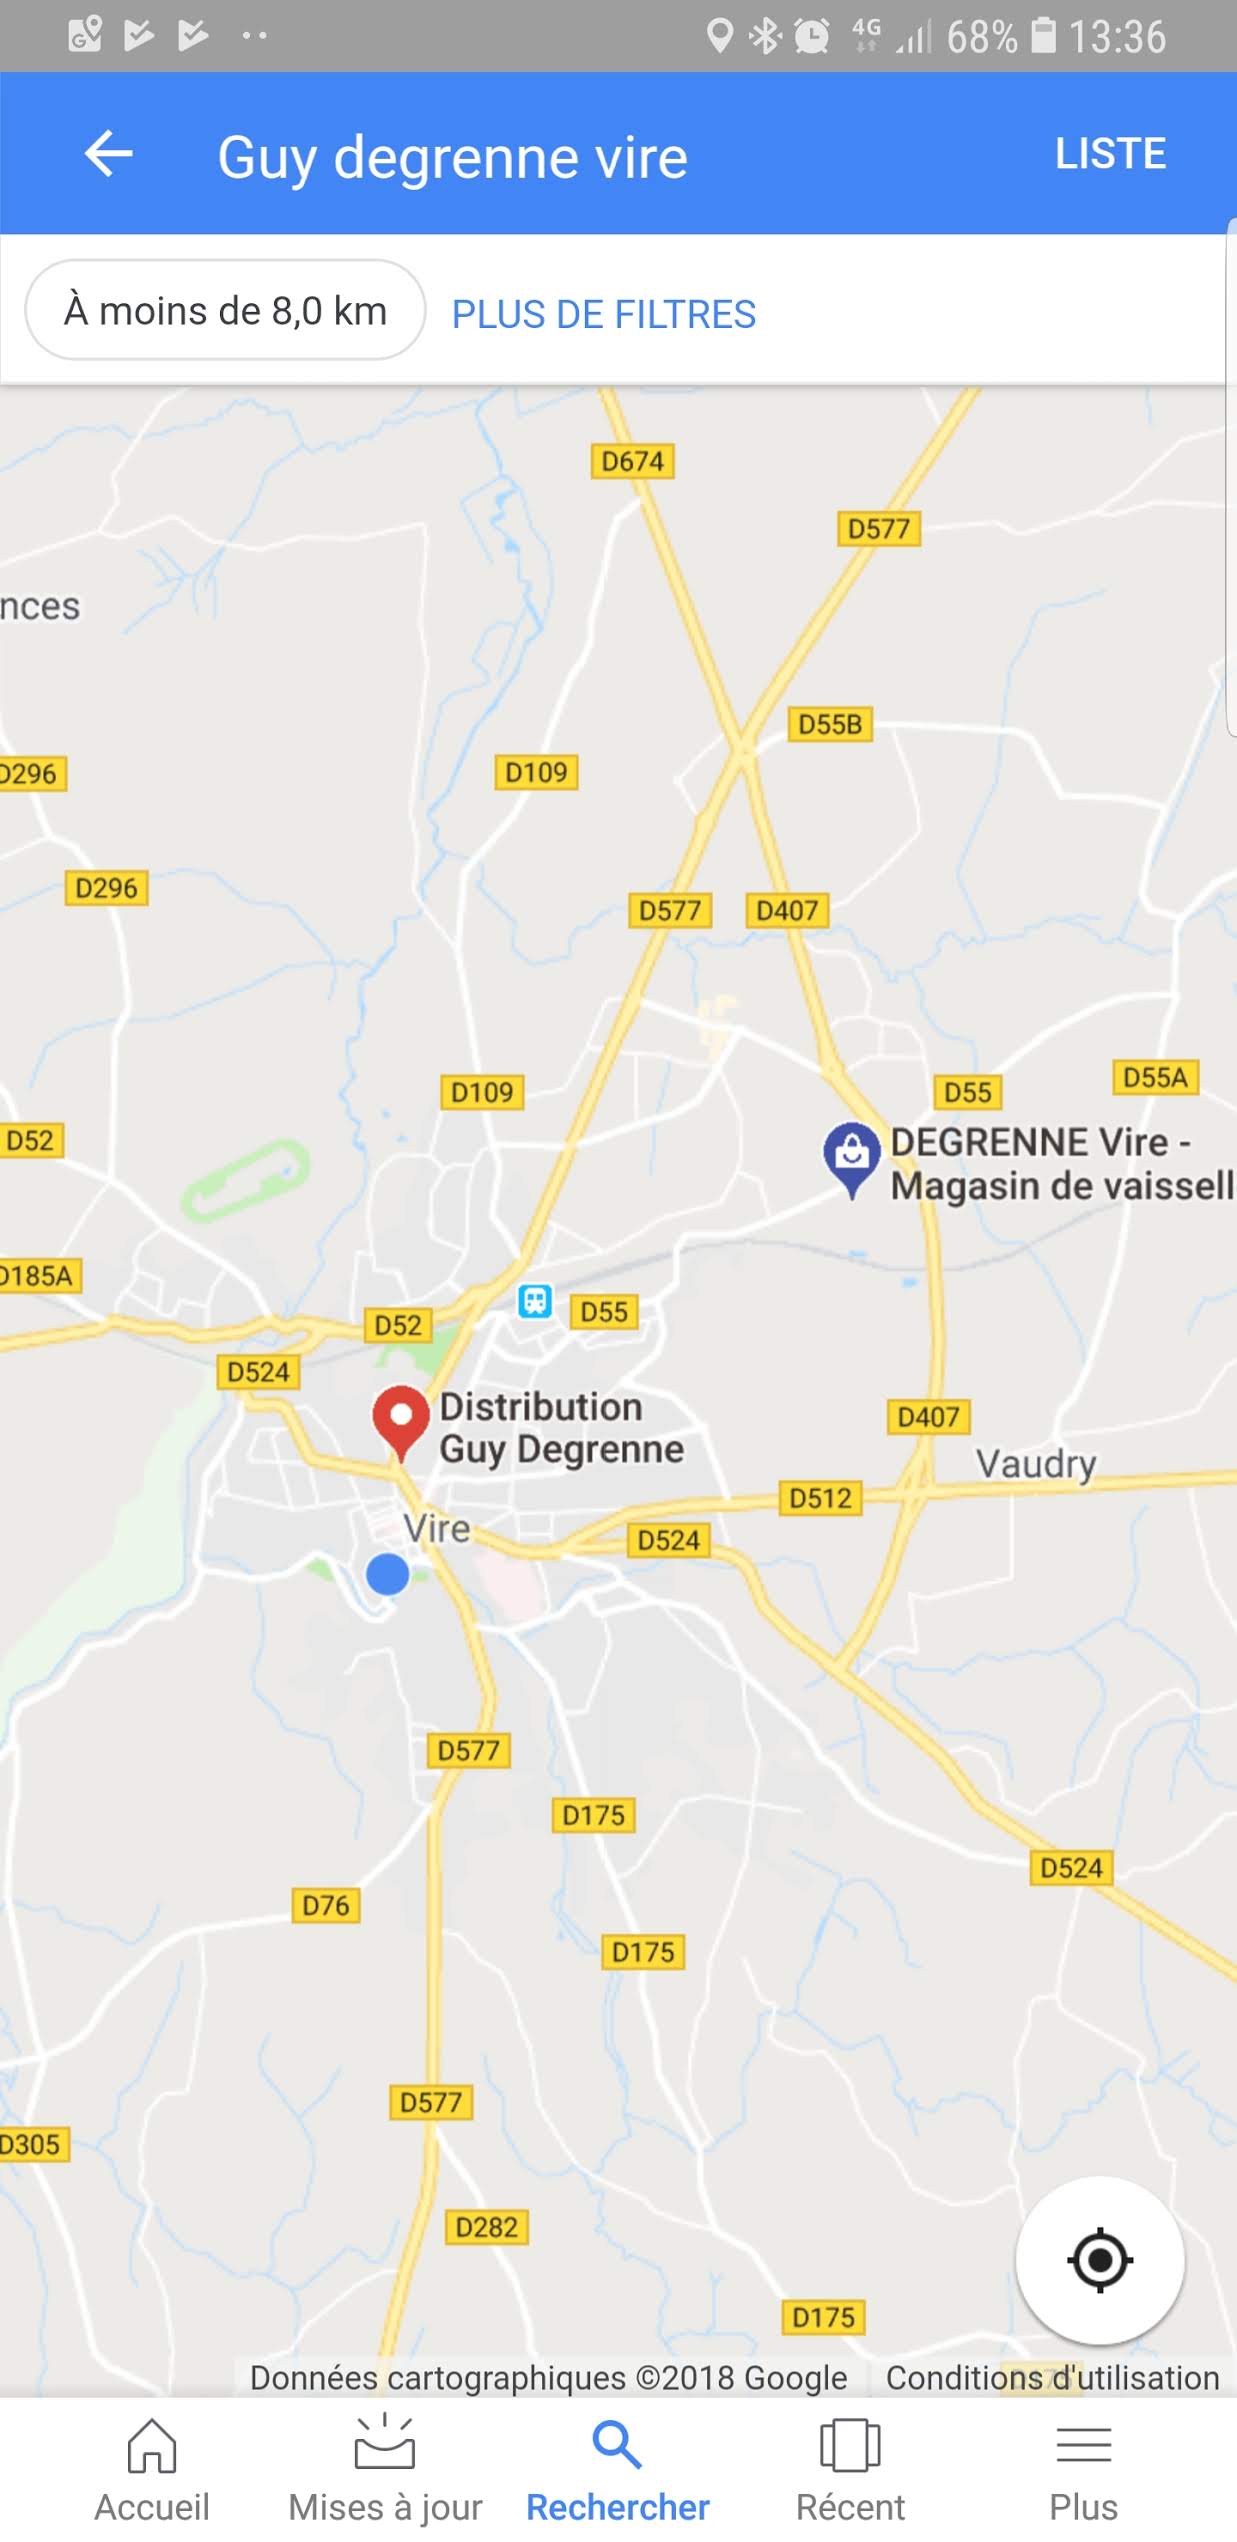Open PLUS DE FILTRES
The image size is (1237, 2542).
604,314
